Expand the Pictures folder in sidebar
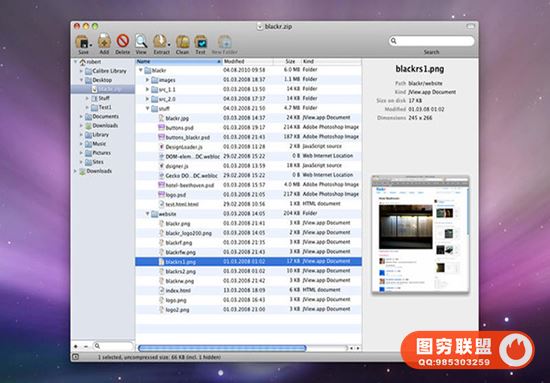Screen dimensions: 550x383 [81, 153]
